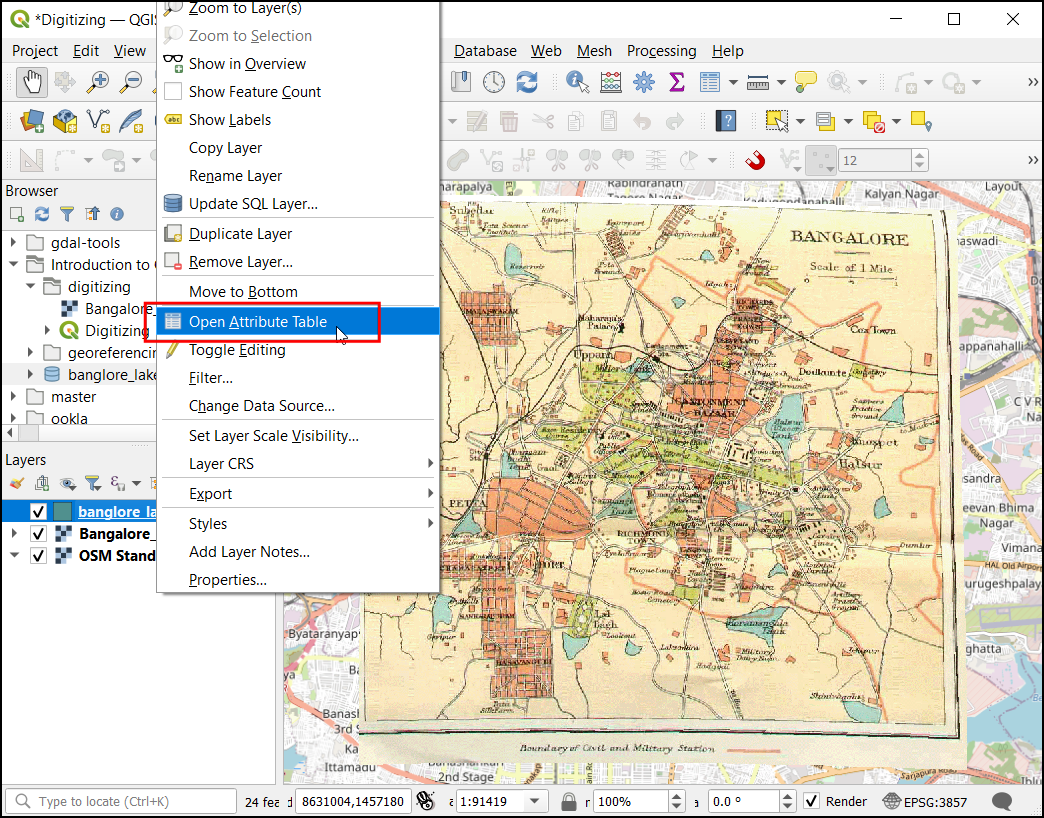Open Layer Styling paintbrush icon

(17, 484)
